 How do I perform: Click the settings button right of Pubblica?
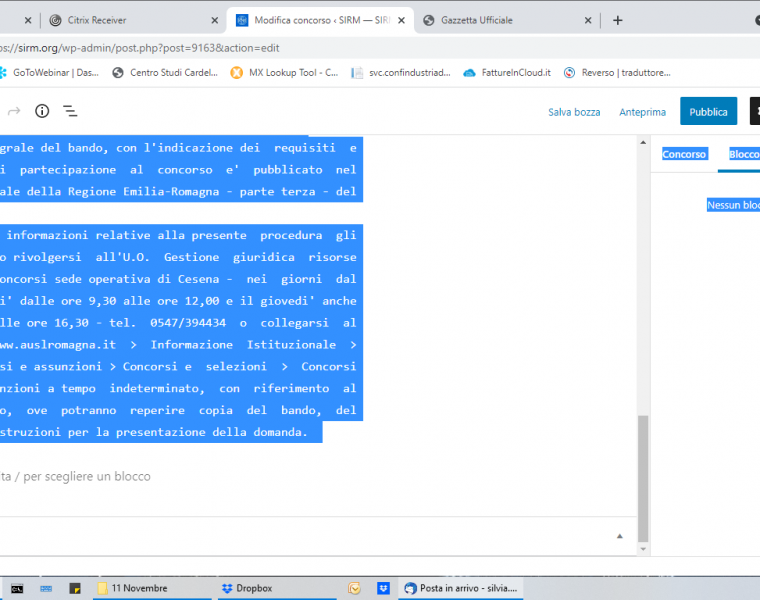755,111
